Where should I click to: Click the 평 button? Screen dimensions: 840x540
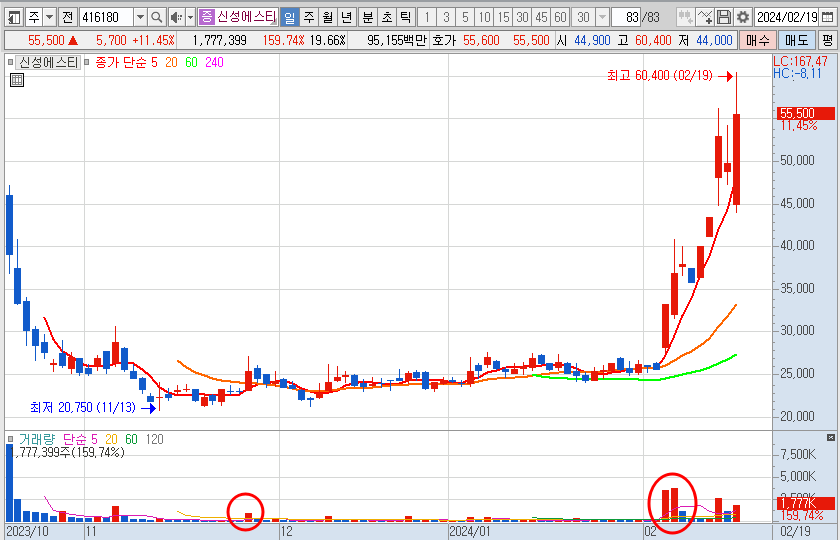click(828, 40)
